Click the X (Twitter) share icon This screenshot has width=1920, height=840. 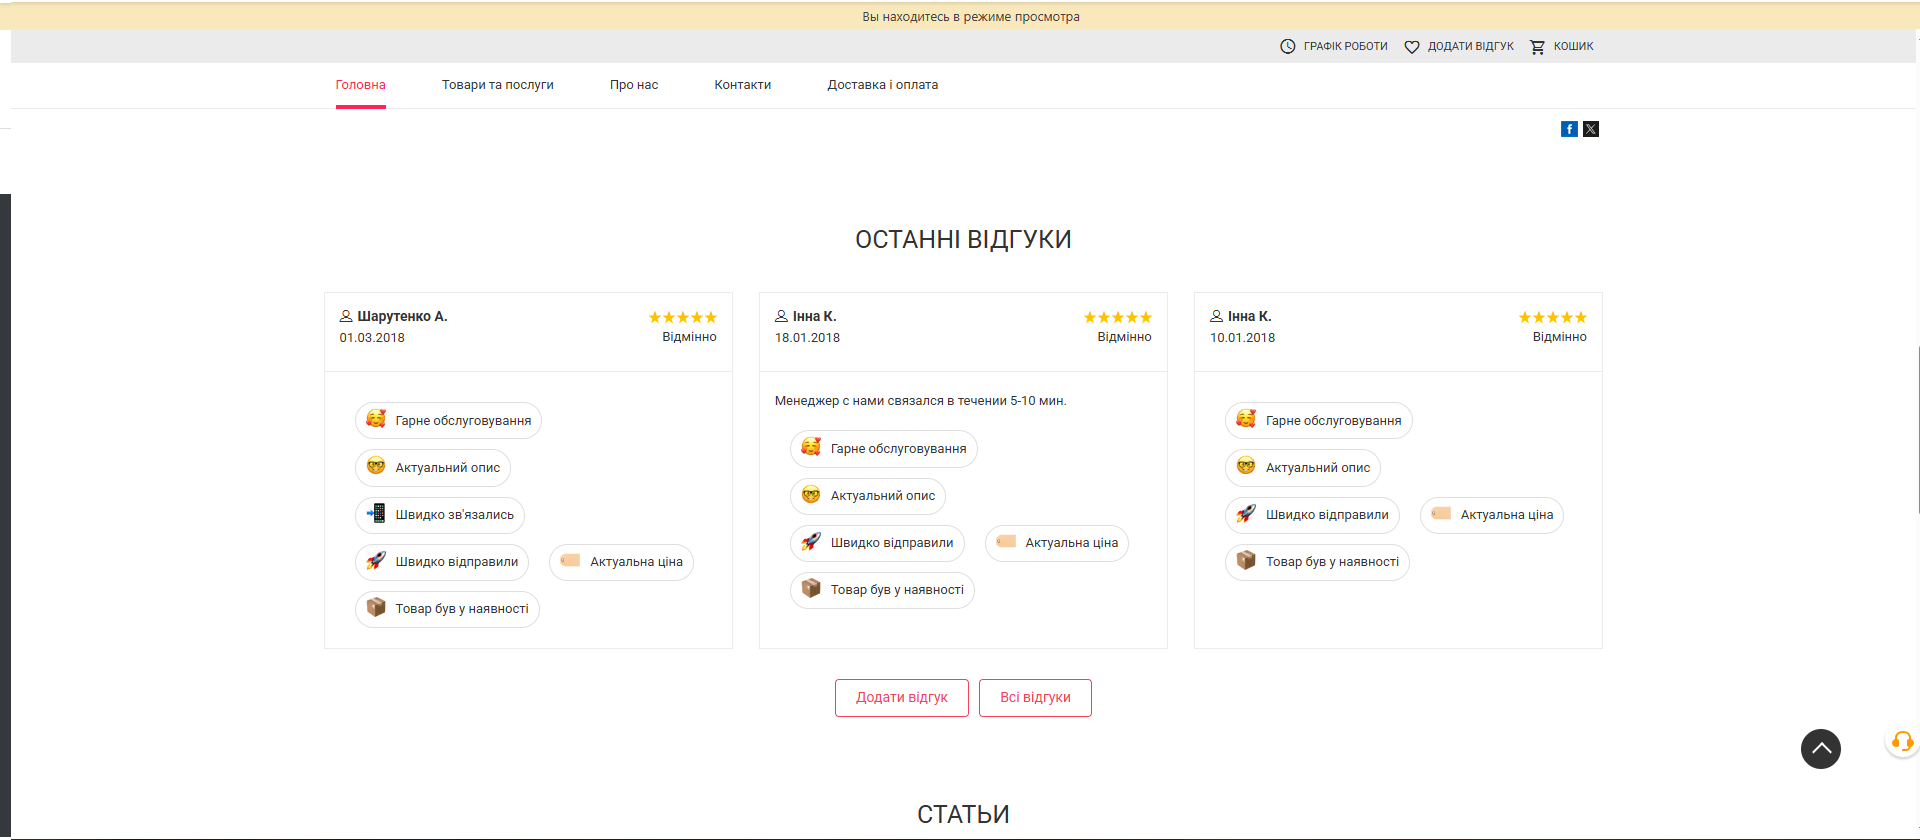1591,129
